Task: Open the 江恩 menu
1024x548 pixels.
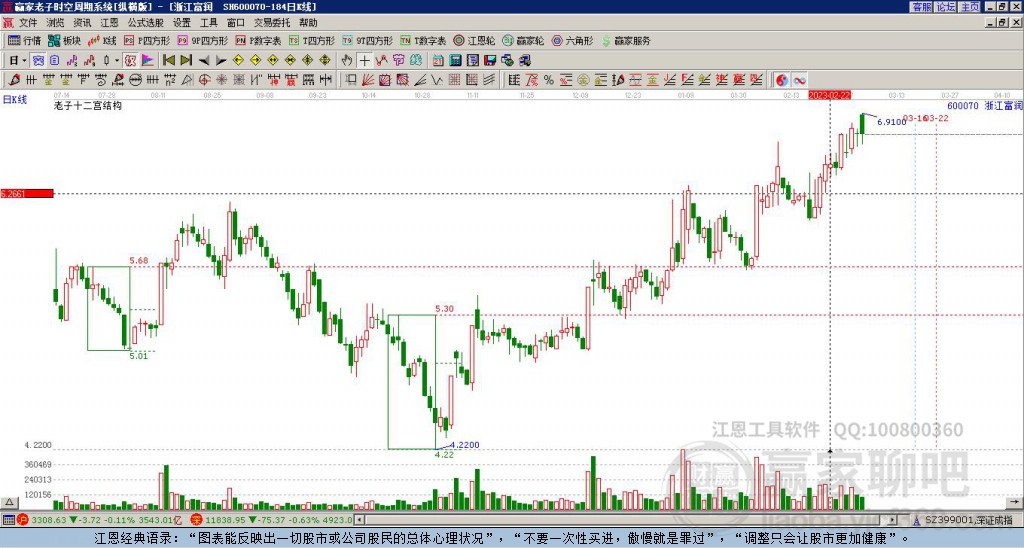Action: coord(109,23)
